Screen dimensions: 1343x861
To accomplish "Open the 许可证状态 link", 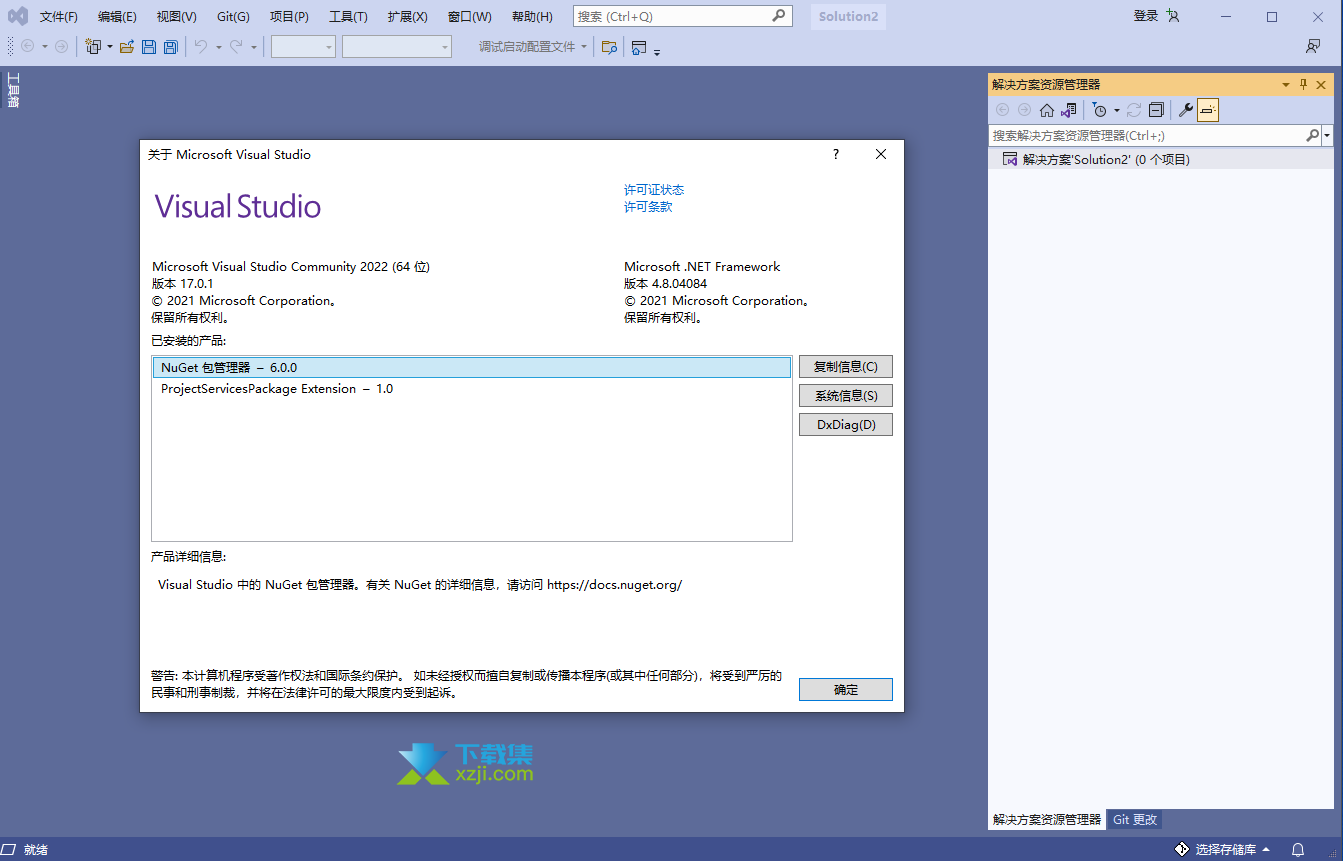I will pyautogui.click(x=654, y=190).
